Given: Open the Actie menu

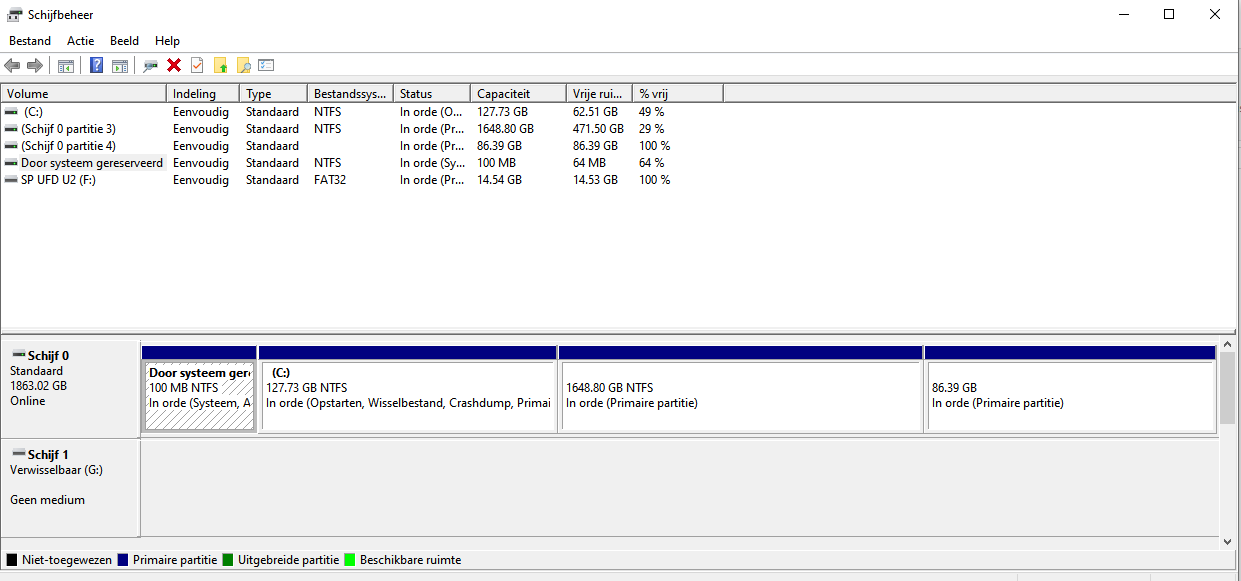Looking at the screenshot, I should 80,41.
